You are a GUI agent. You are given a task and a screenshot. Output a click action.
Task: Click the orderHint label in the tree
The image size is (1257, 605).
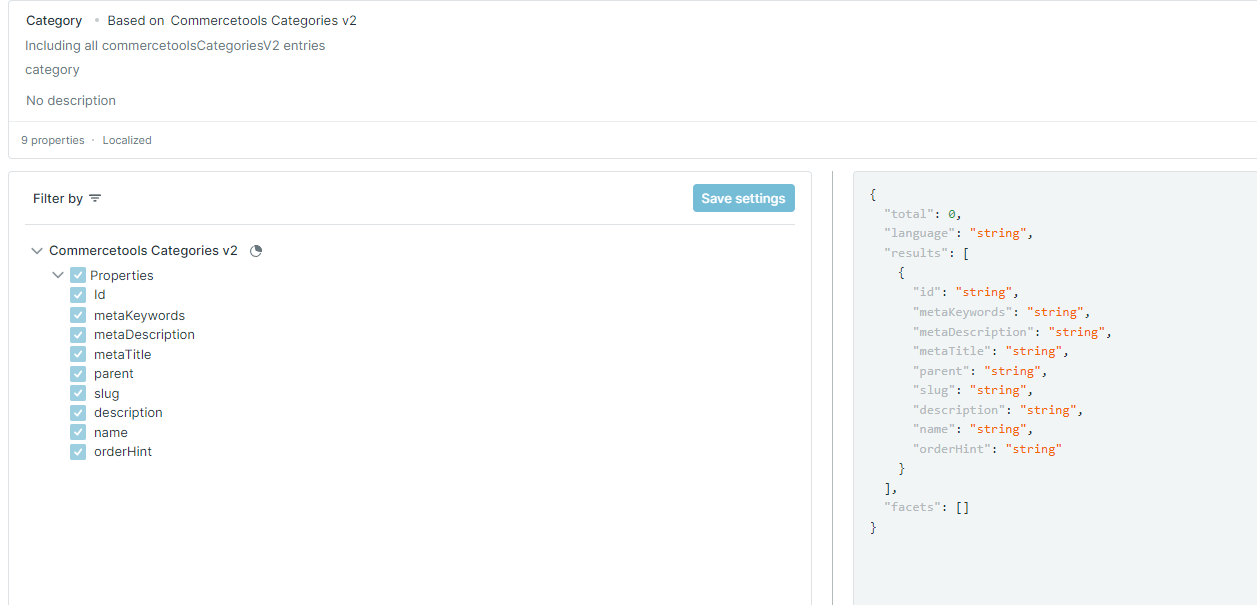(x=123, y=451)
